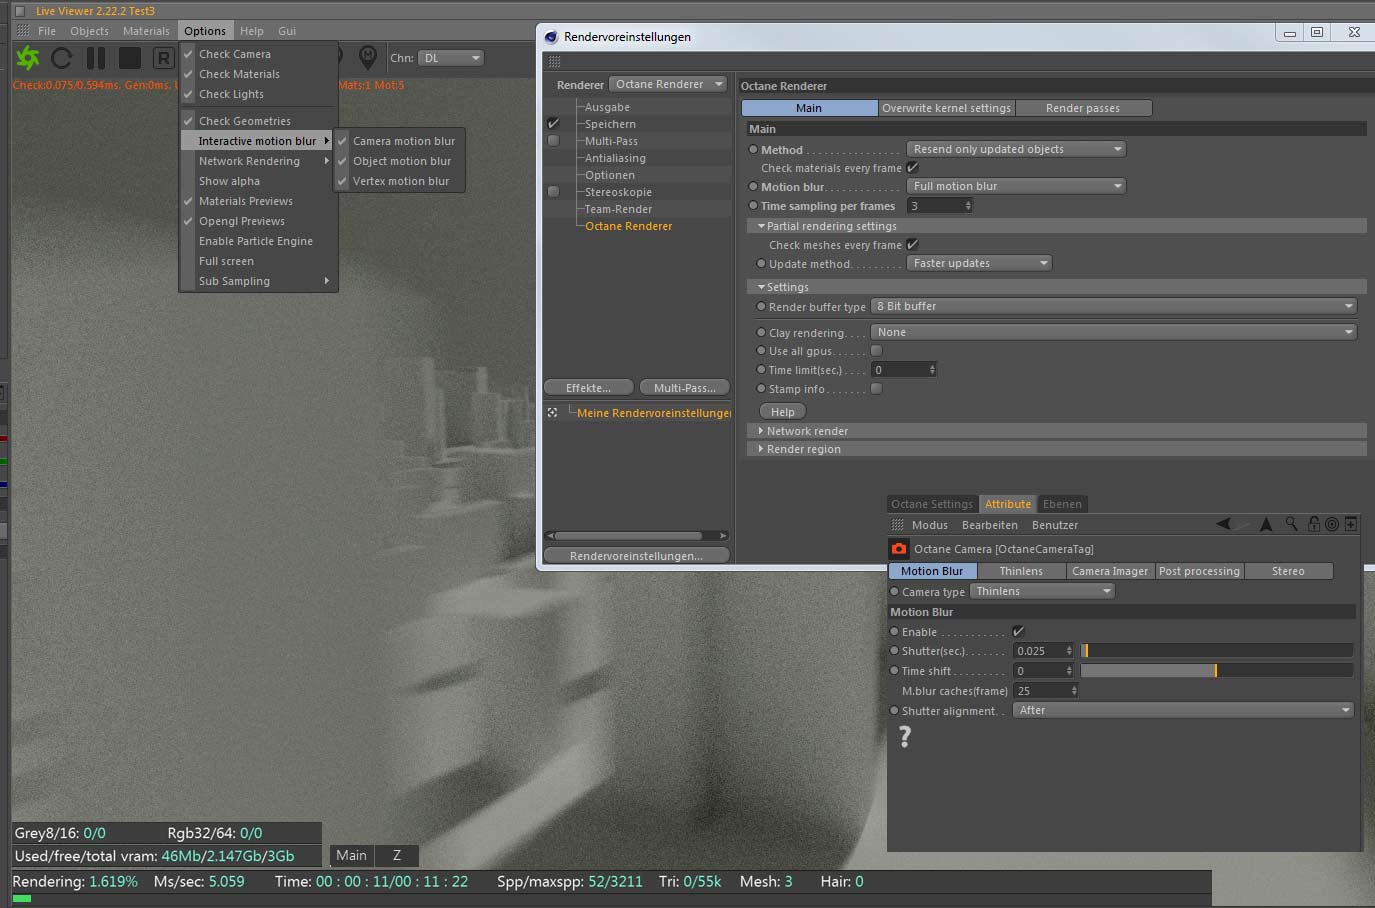This screenshot has width=1375, height=908.
Task: Open the Octane Settings tab
Action: tap(932, 504)
